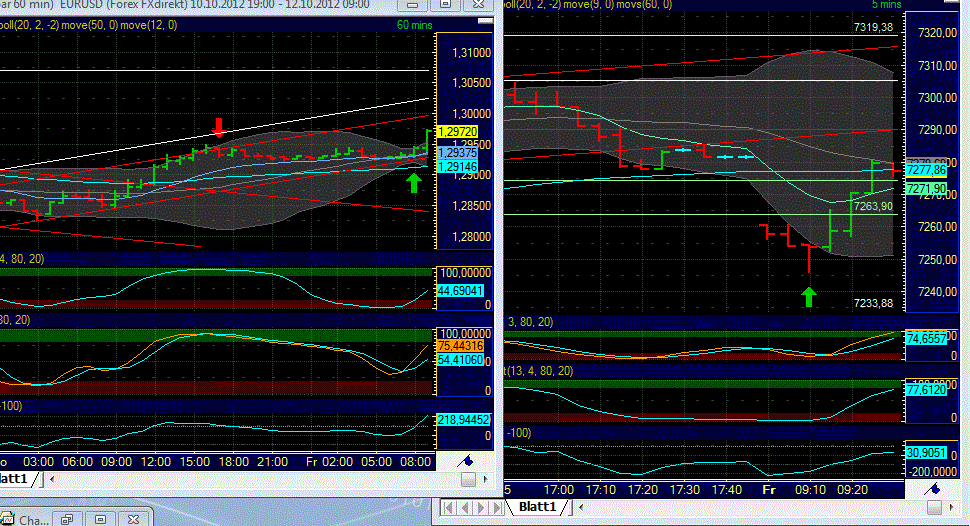Click the 5 mins timeframe label

886,4
